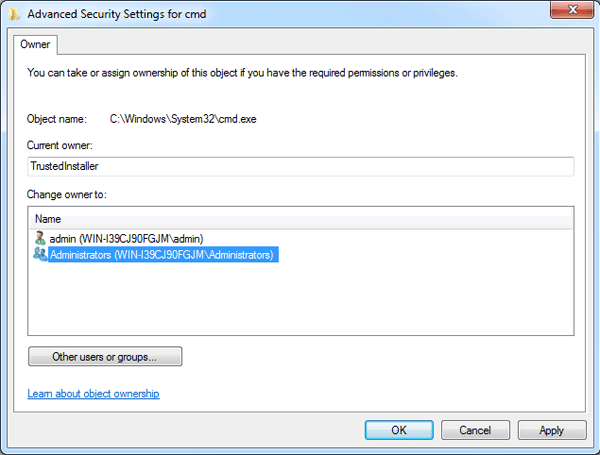Open Learn about object ownership link
Image resolution: width=600 pixels, height=455 pixels.
point(93,394)
